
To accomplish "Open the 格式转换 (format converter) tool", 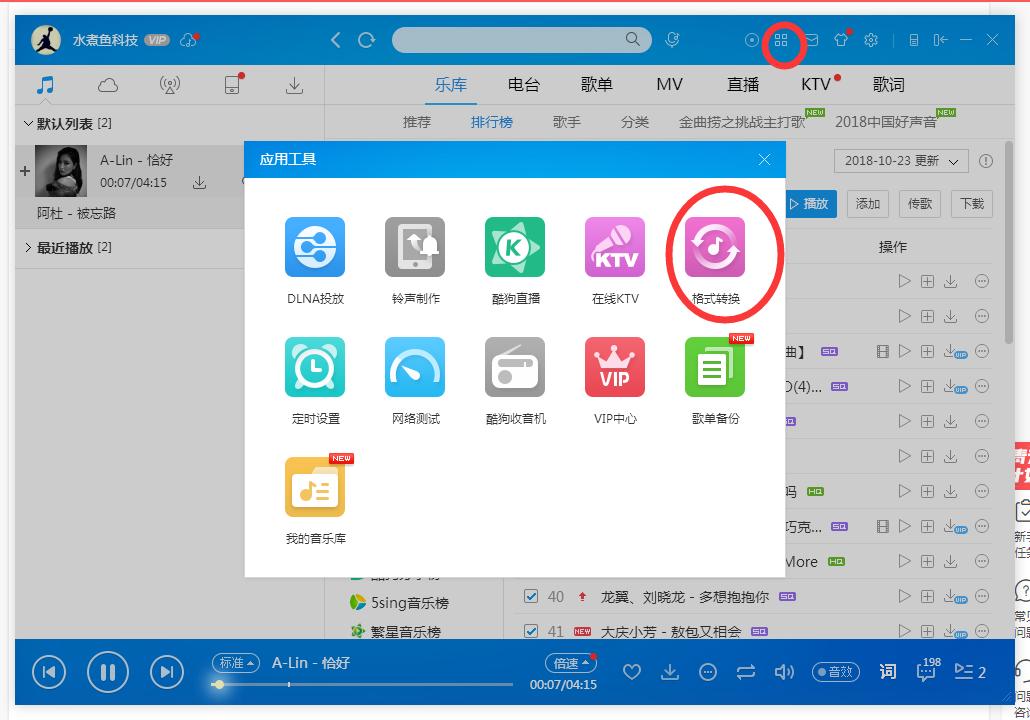I will click(715, 247).
